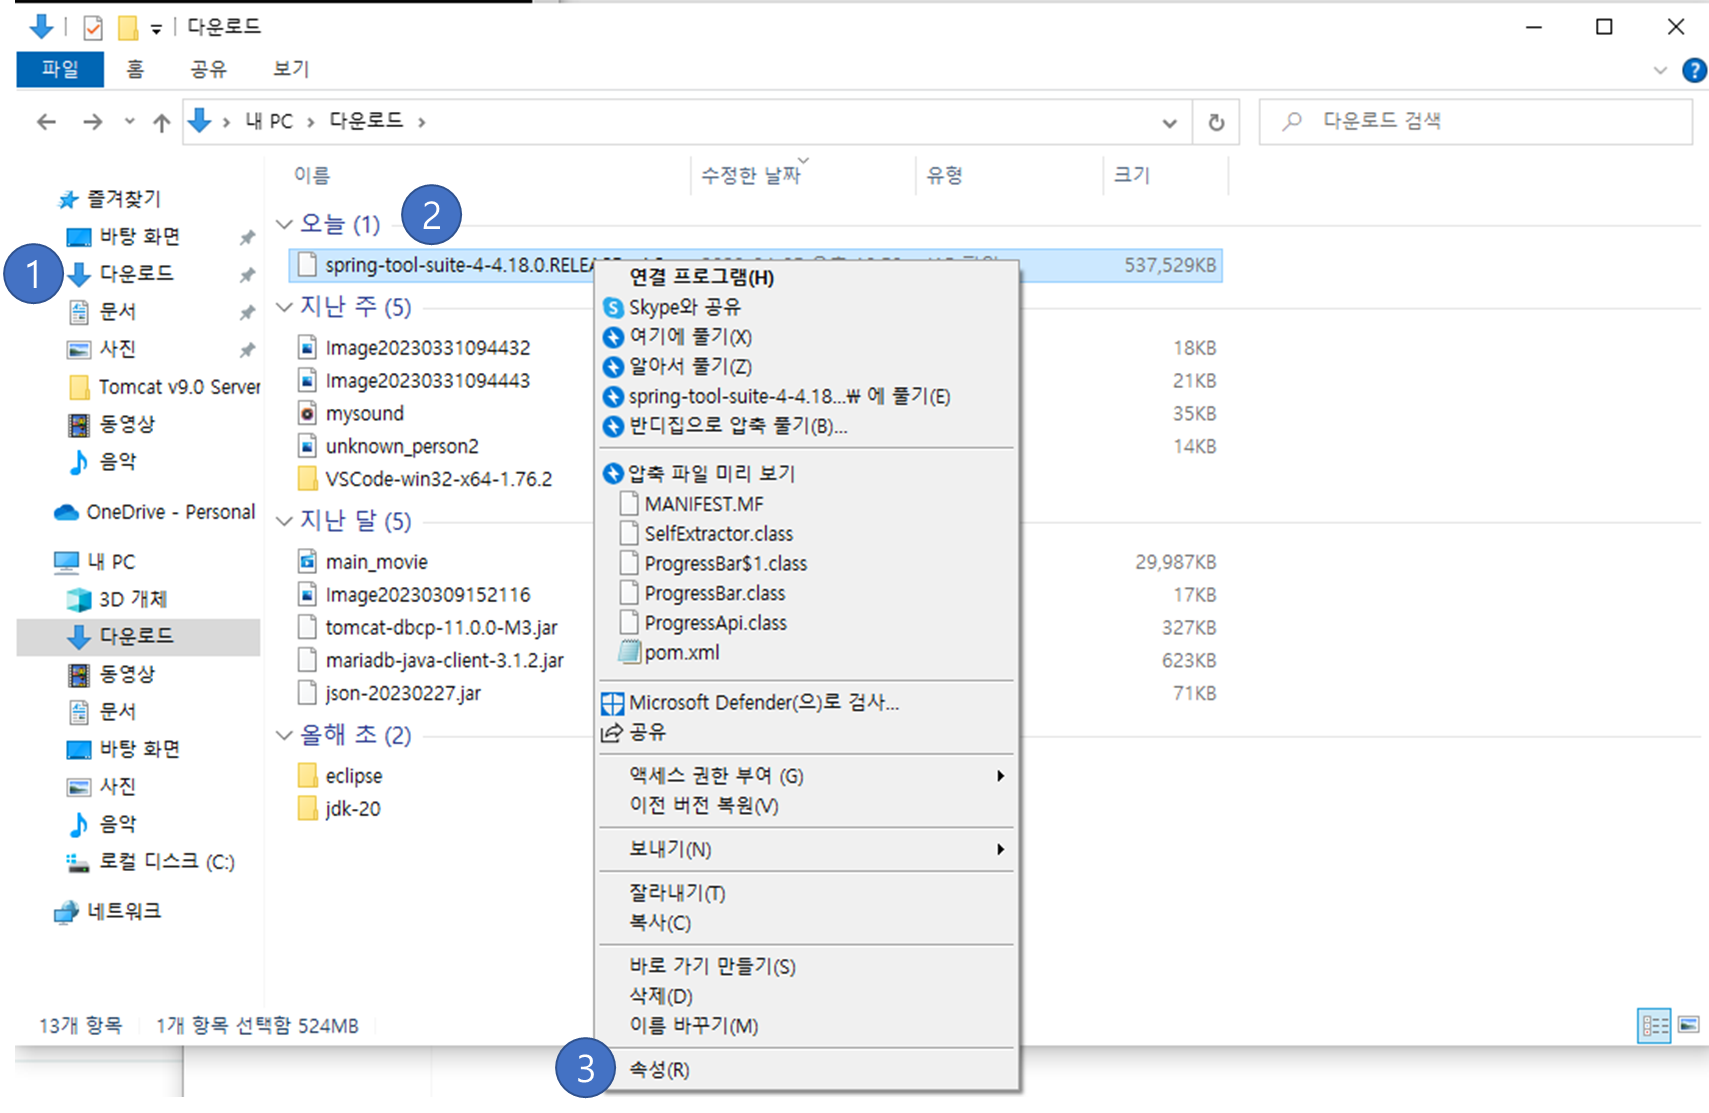The image size is (1709, 1113).
Task: Click 다운로드 in address breadcrumb
Action: coord(366,121)
